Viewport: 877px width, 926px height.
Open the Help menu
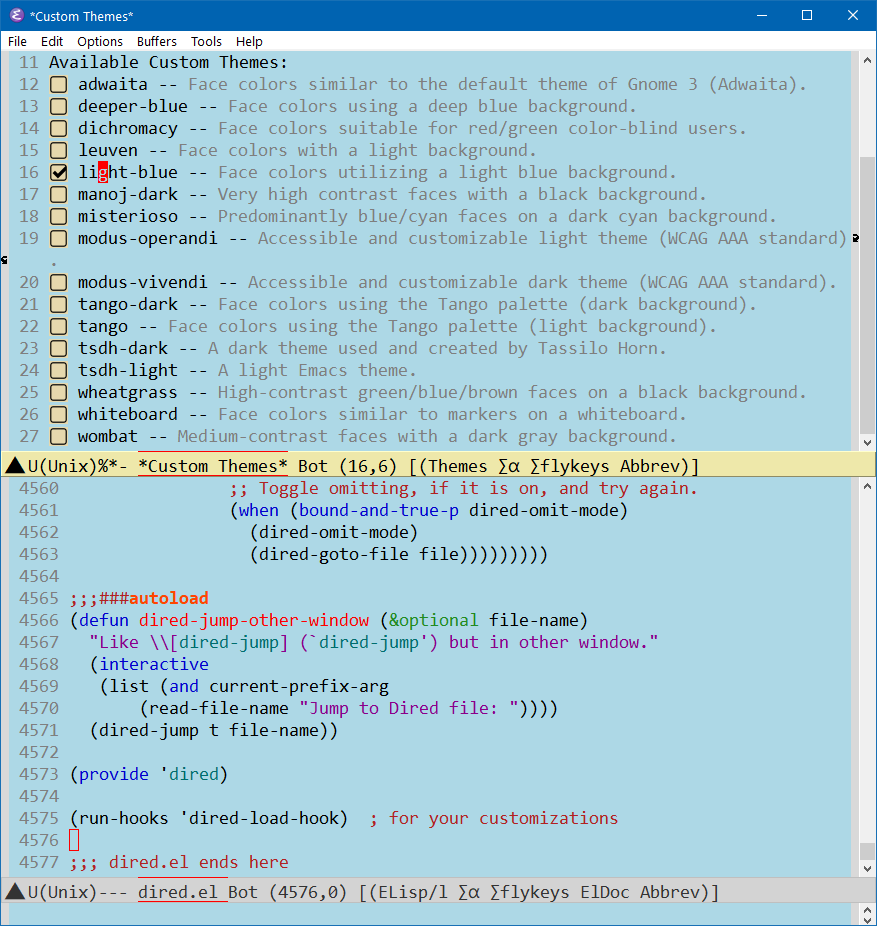[249, 41]
